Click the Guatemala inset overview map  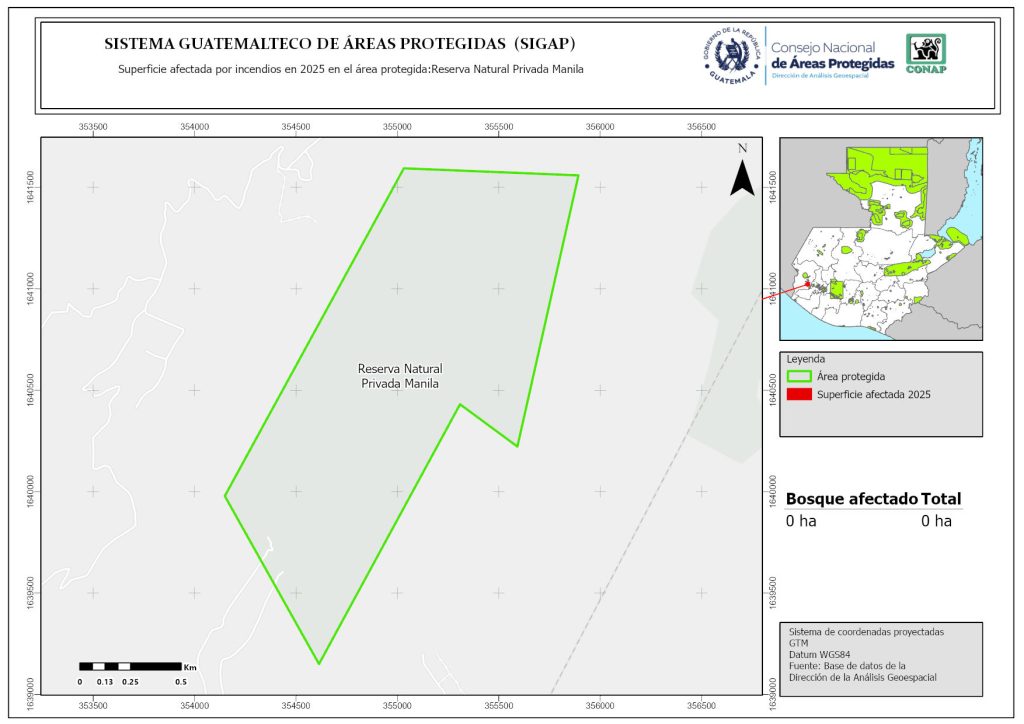[880, 239]
